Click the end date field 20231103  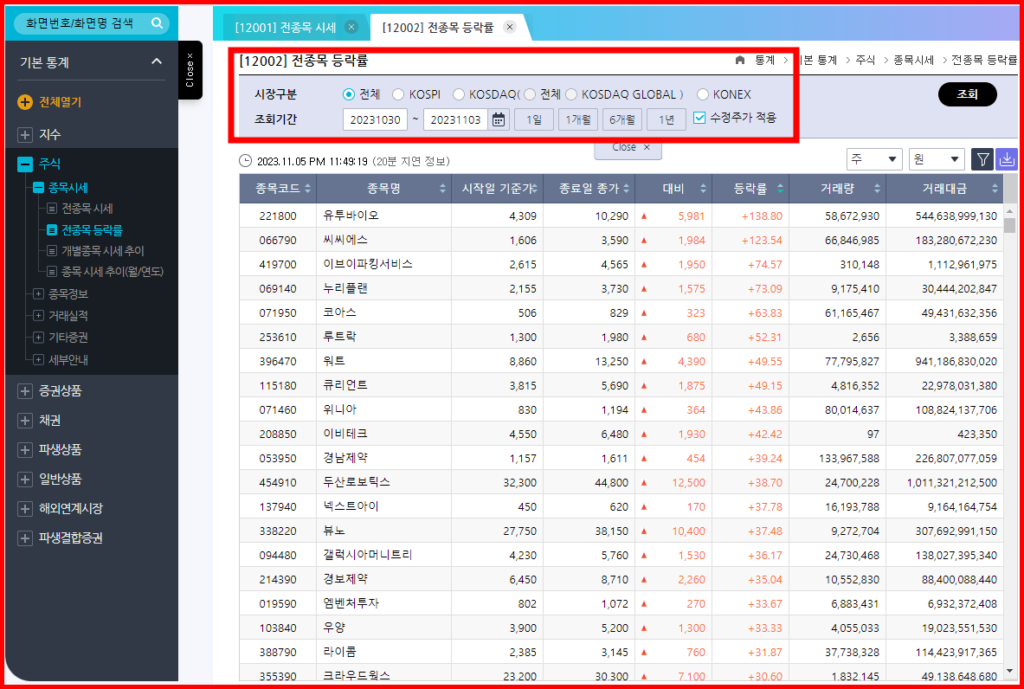pyautogui.click(x=456, y=120)
